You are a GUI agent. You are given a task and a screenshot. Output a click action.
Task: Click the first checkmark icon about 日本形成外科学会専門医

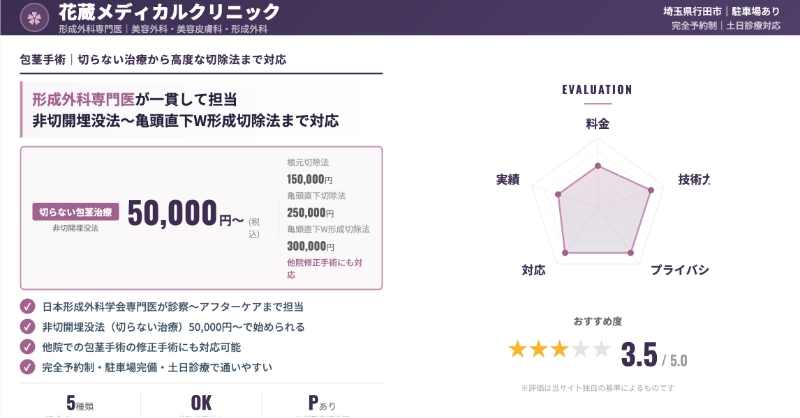[27, 307]
